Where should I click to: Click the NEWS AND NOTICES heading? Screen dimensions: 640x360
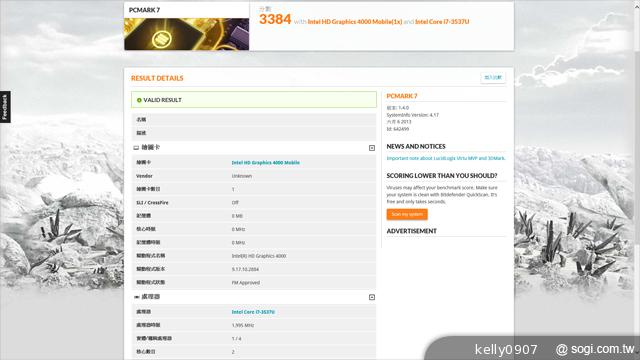pyautogui.click(x=416, y=146)
